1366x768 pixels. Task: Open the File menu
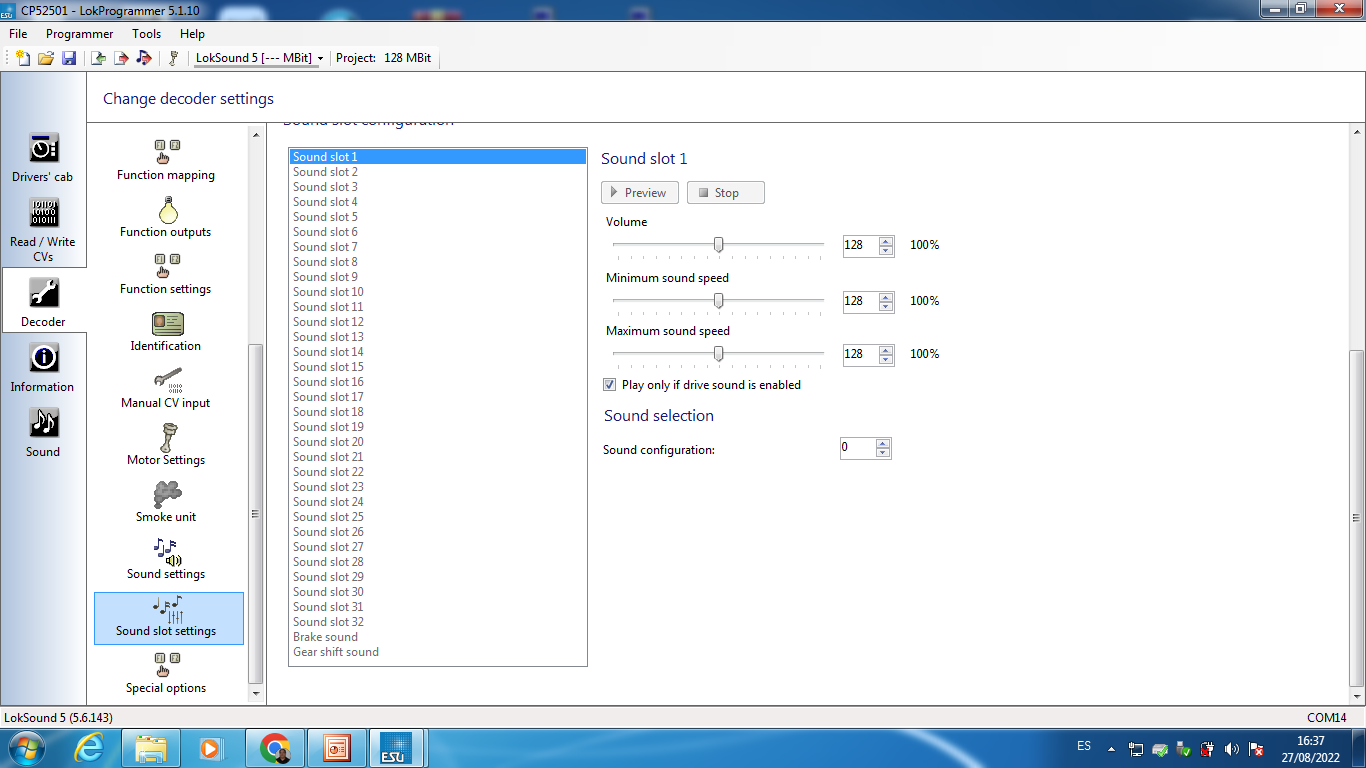tap(18, 34)
